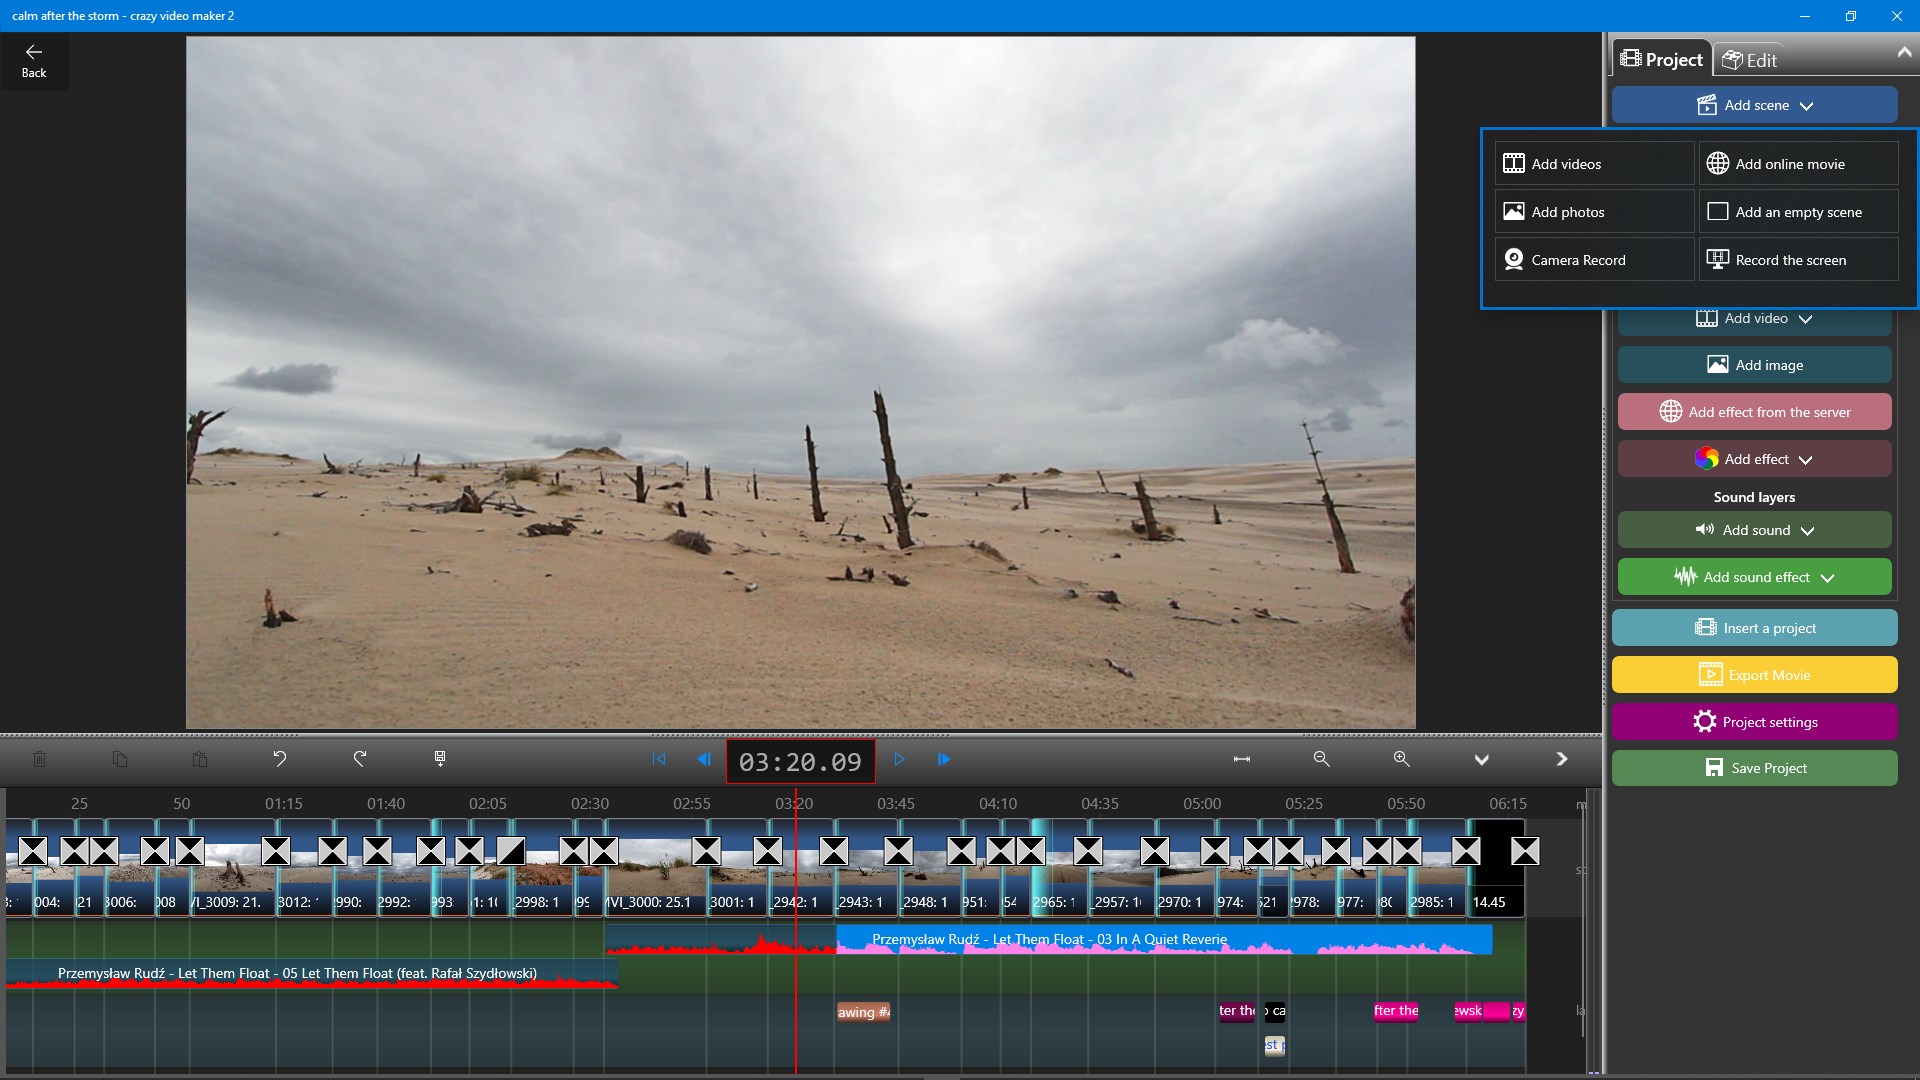The image size is (1920, 1080).
Task: Click the save to timeline icon
Action: pyautogui.click(x=440, y=758)
